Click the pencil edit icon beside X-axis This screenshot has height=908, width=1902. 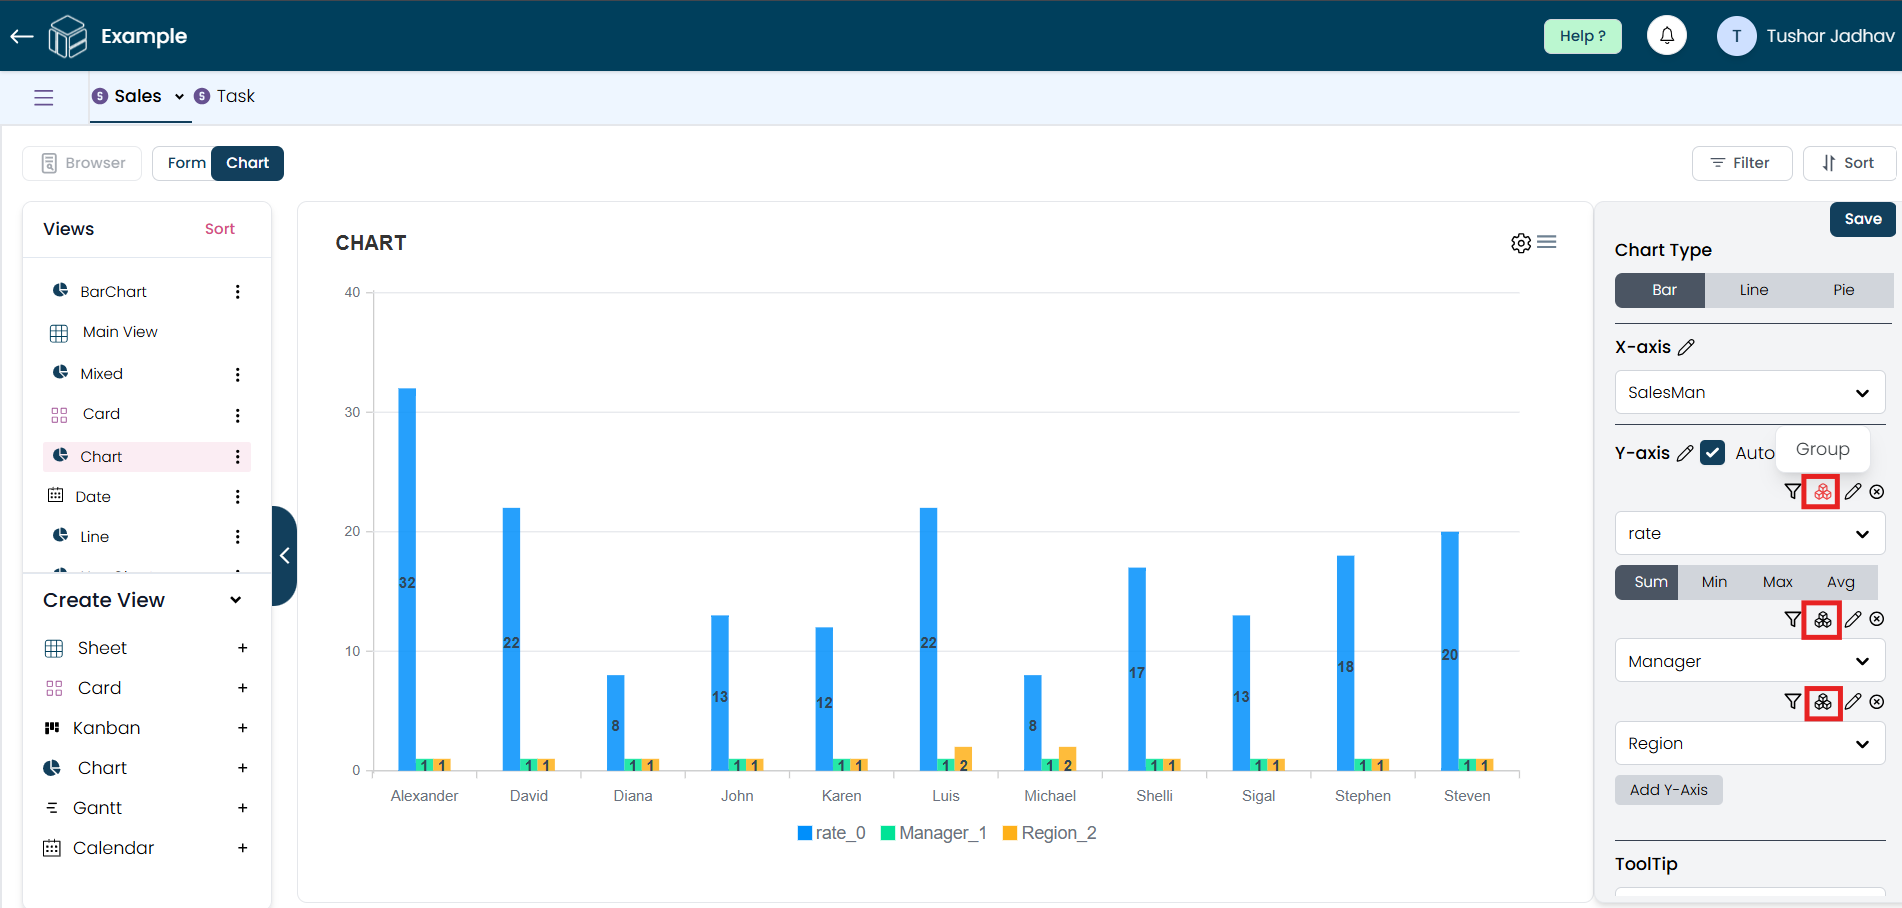(x=1686, y=347)
